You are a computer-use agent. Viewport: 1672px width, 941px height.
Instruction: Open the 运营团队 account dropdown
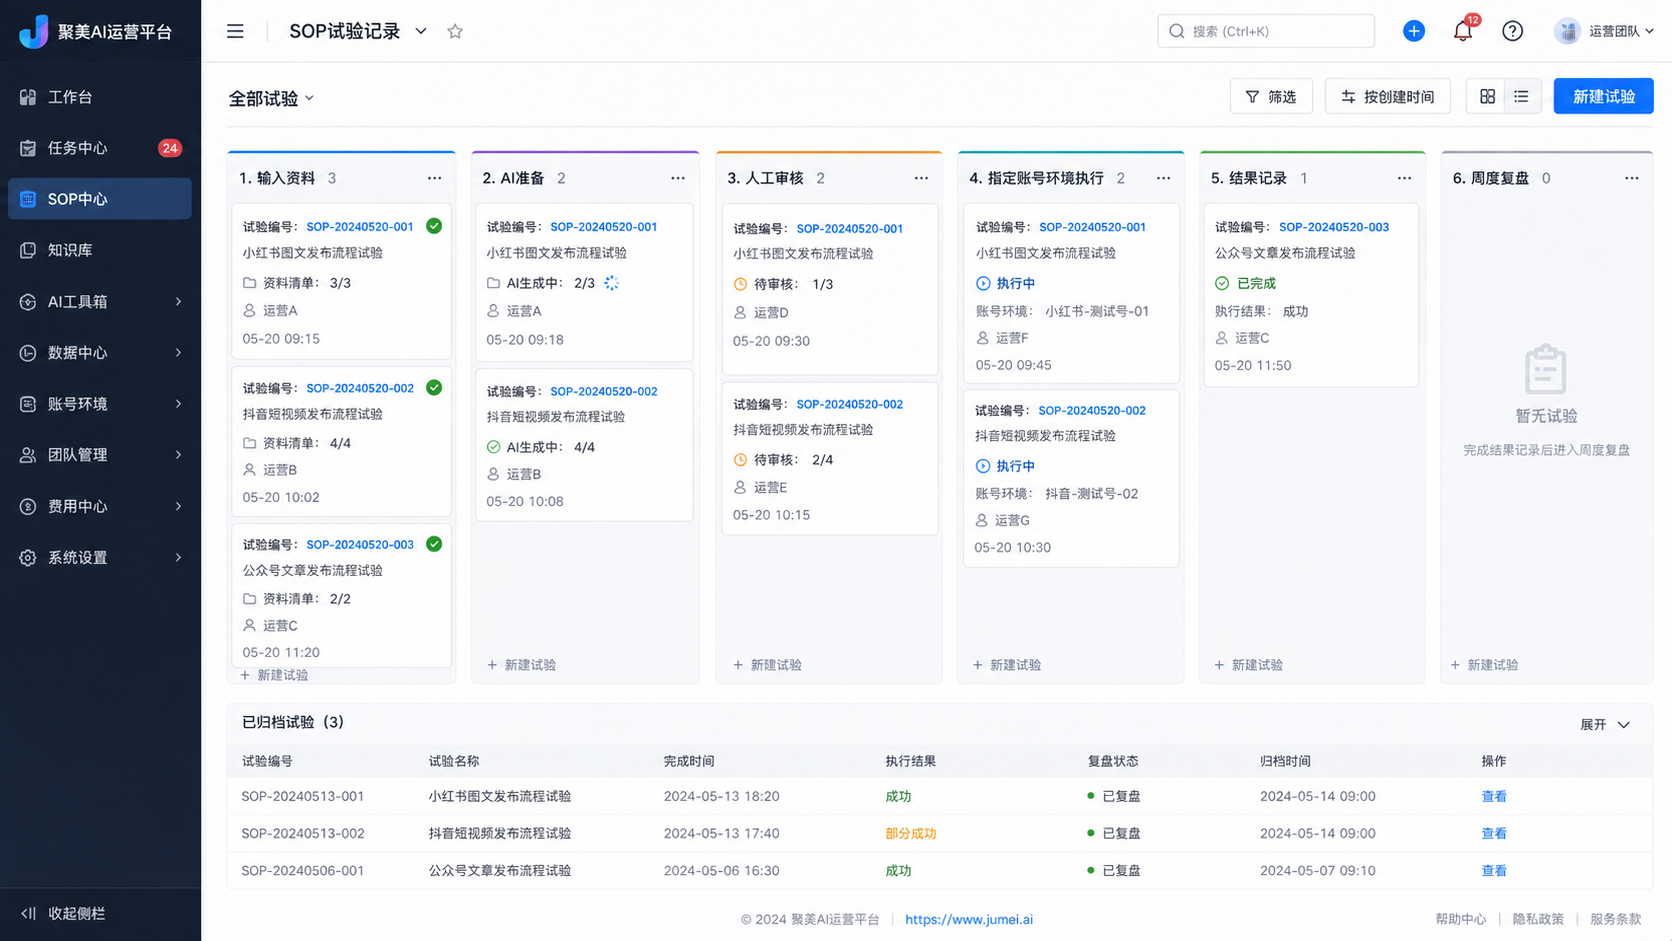tap(1604, 31)
